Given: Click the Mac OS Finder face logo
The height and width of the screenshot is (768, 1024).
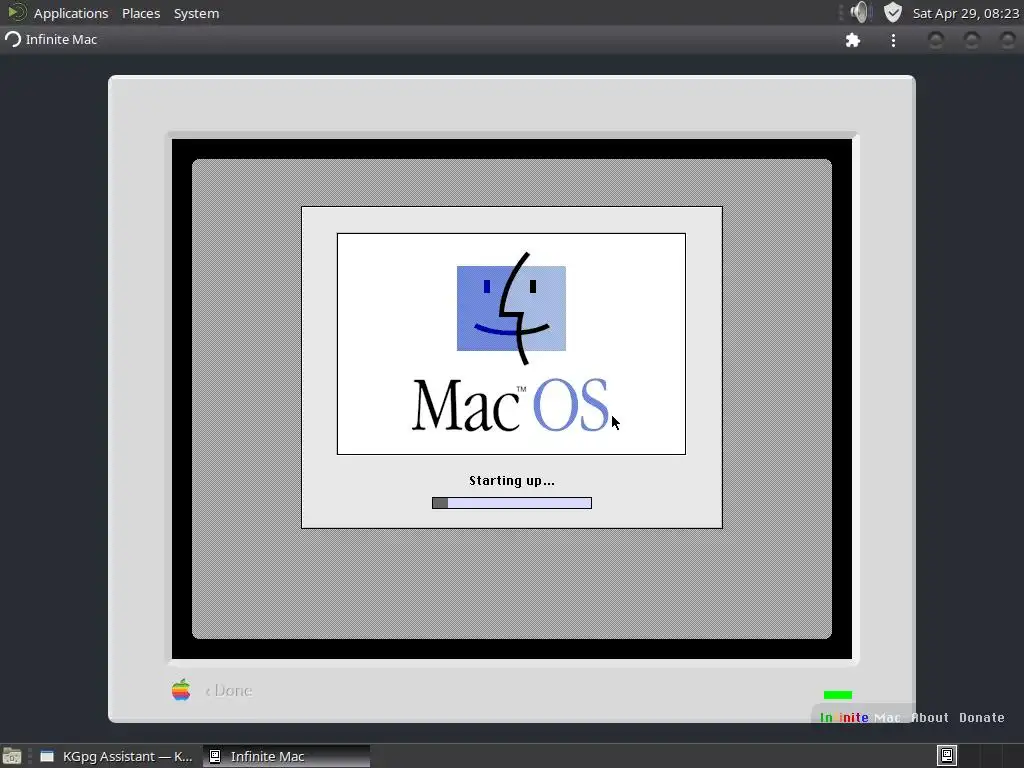Looking at the screenshot, I should (x=511, y=308).
